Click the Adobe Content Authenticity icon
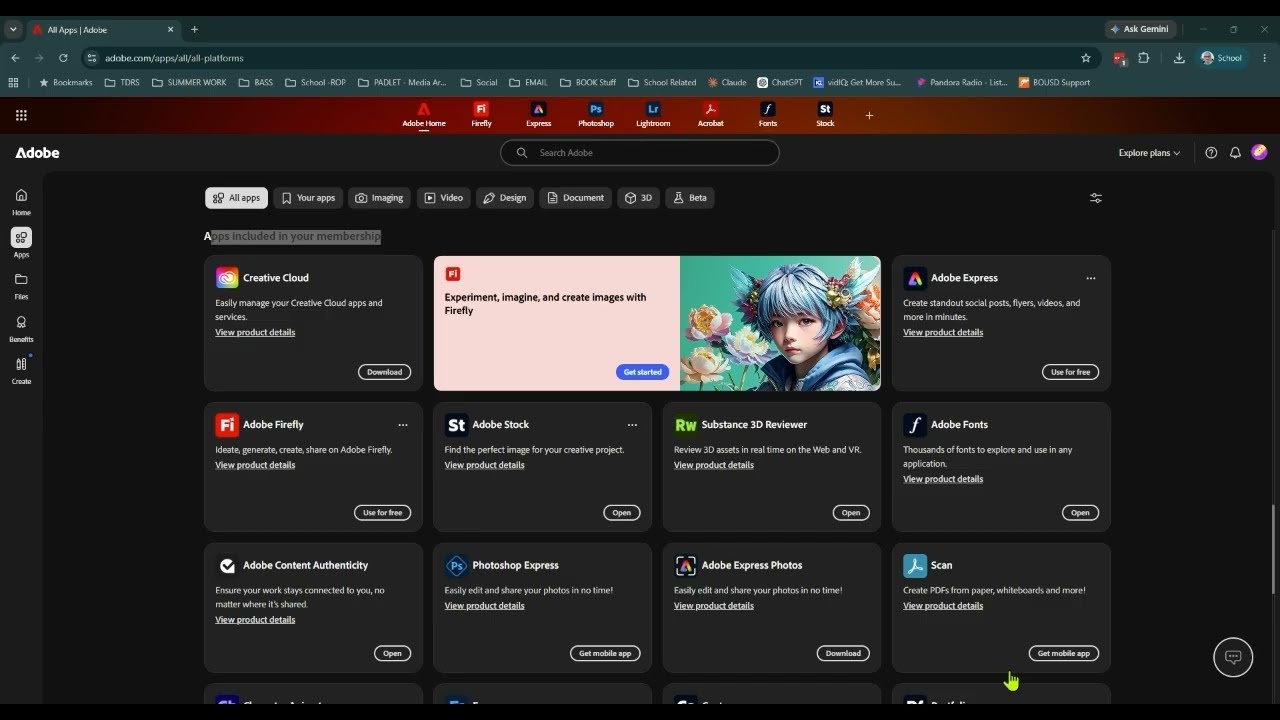Screen dimensions: 1280x720 click(227, 566)
